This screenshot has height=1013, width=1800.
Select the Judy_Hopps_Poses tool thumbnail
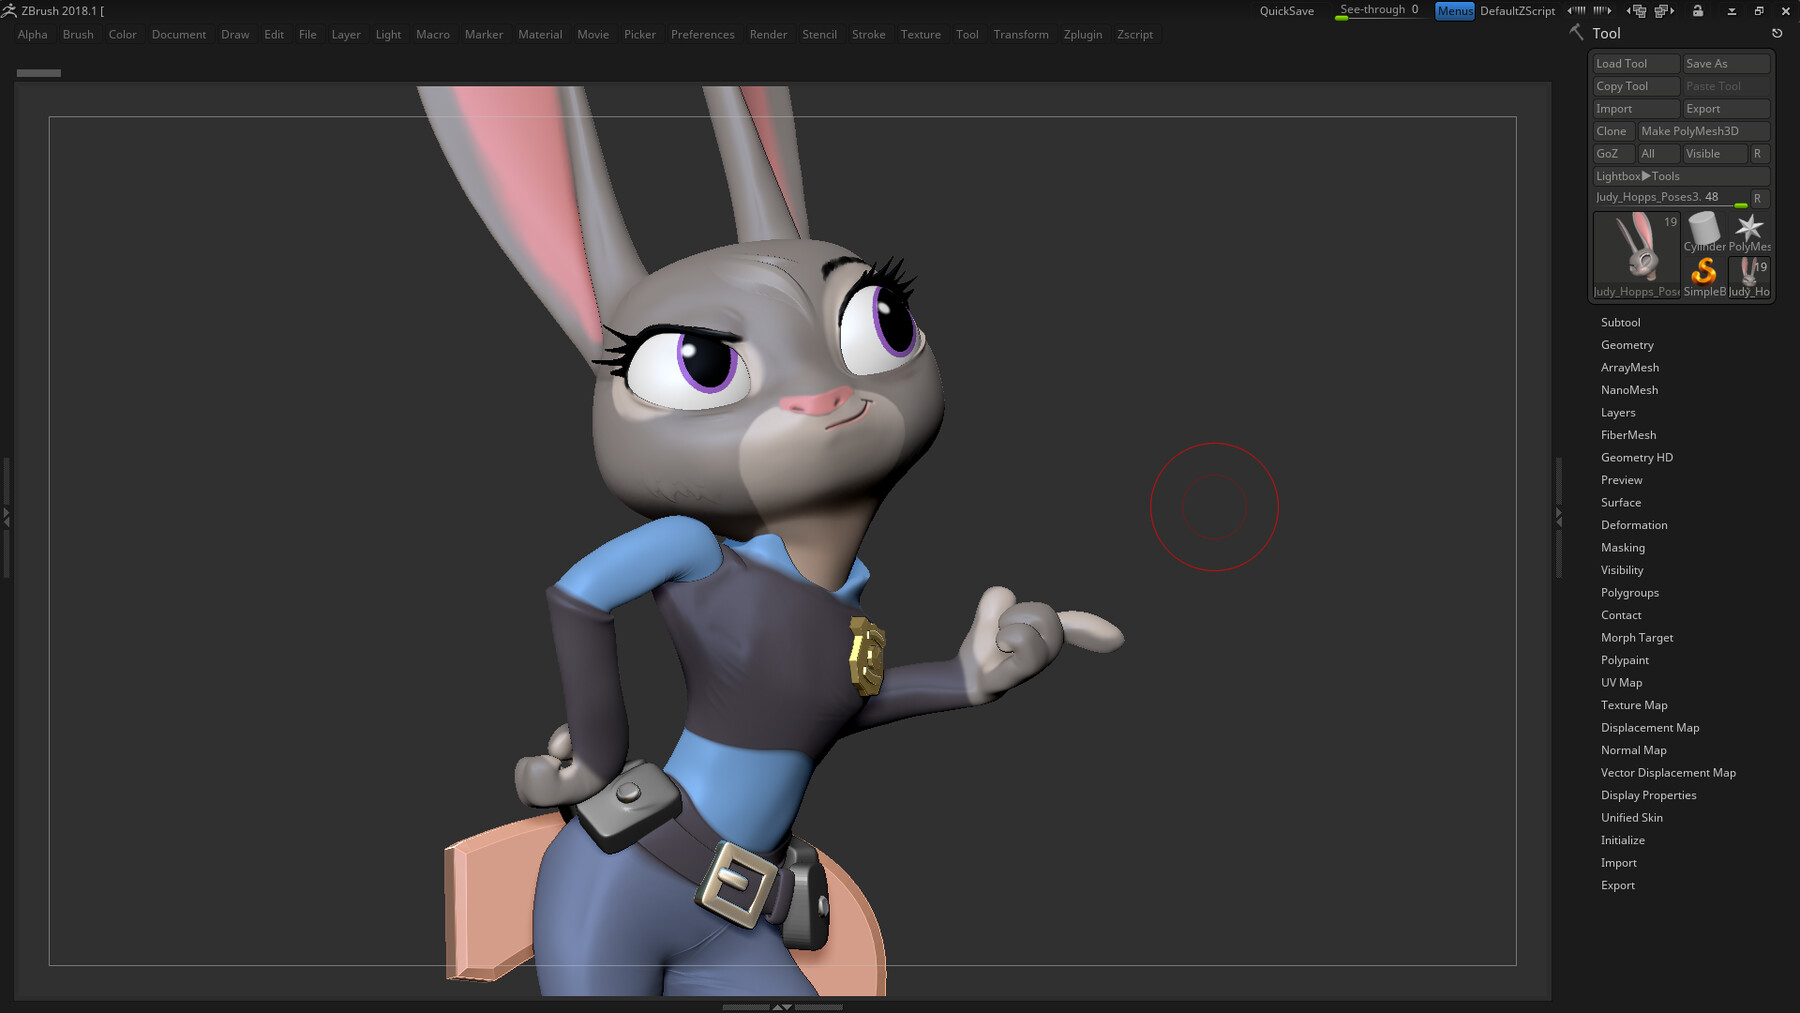point(1634,253)
